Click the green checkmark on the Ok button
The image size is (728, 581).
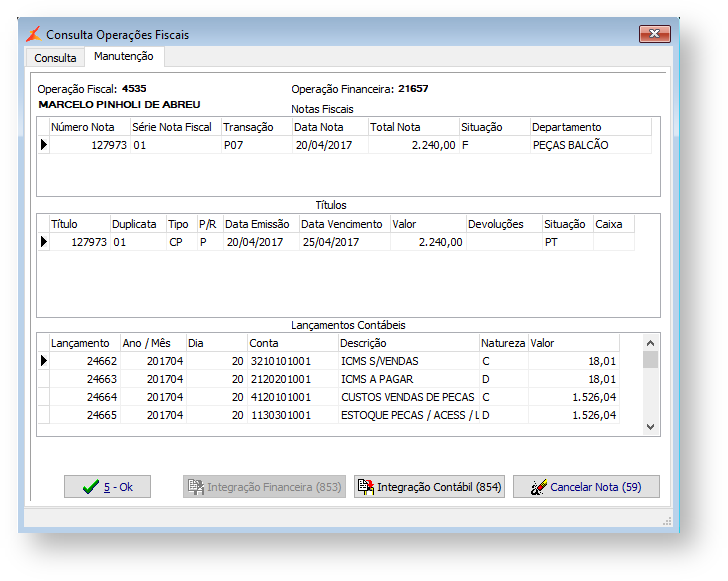[x=91, y=487]
